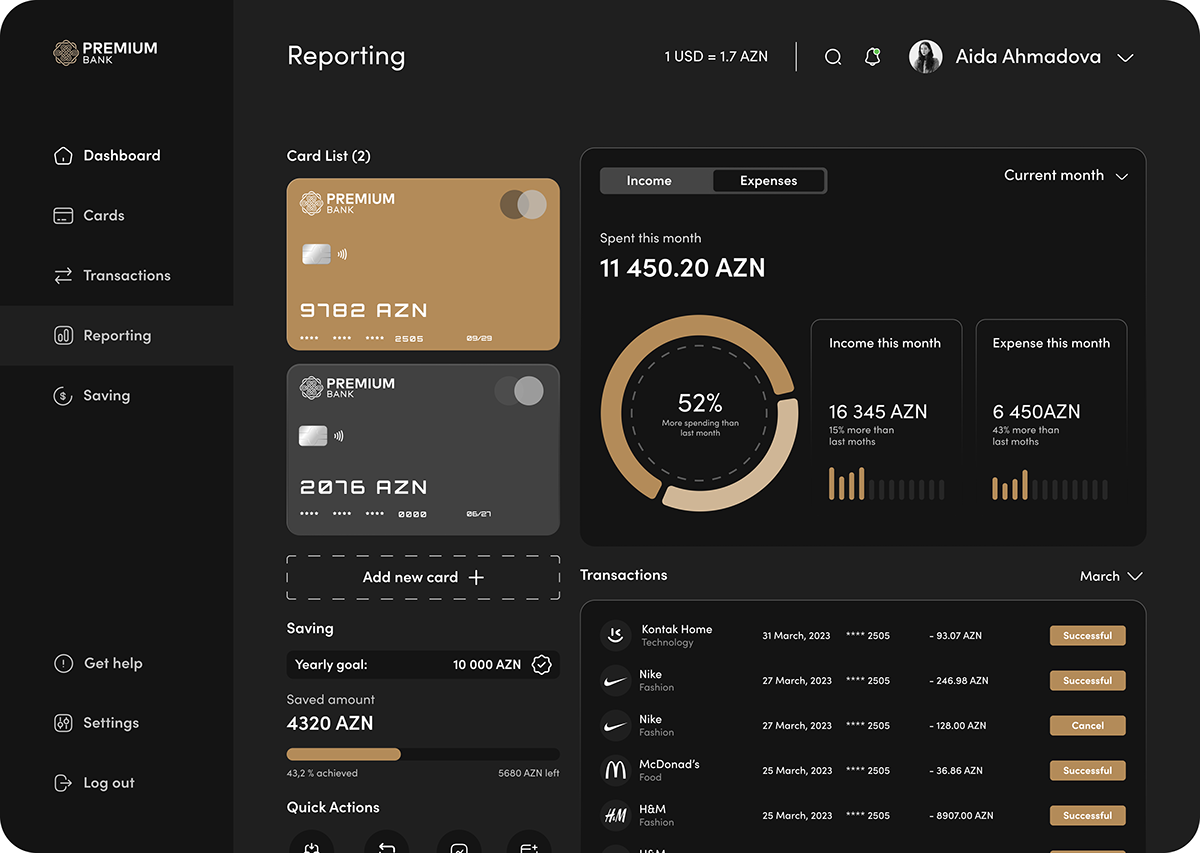Open the Dashboard section from sidebar
The height and width of the screenshot is (853, 1200).
point(110,155)
